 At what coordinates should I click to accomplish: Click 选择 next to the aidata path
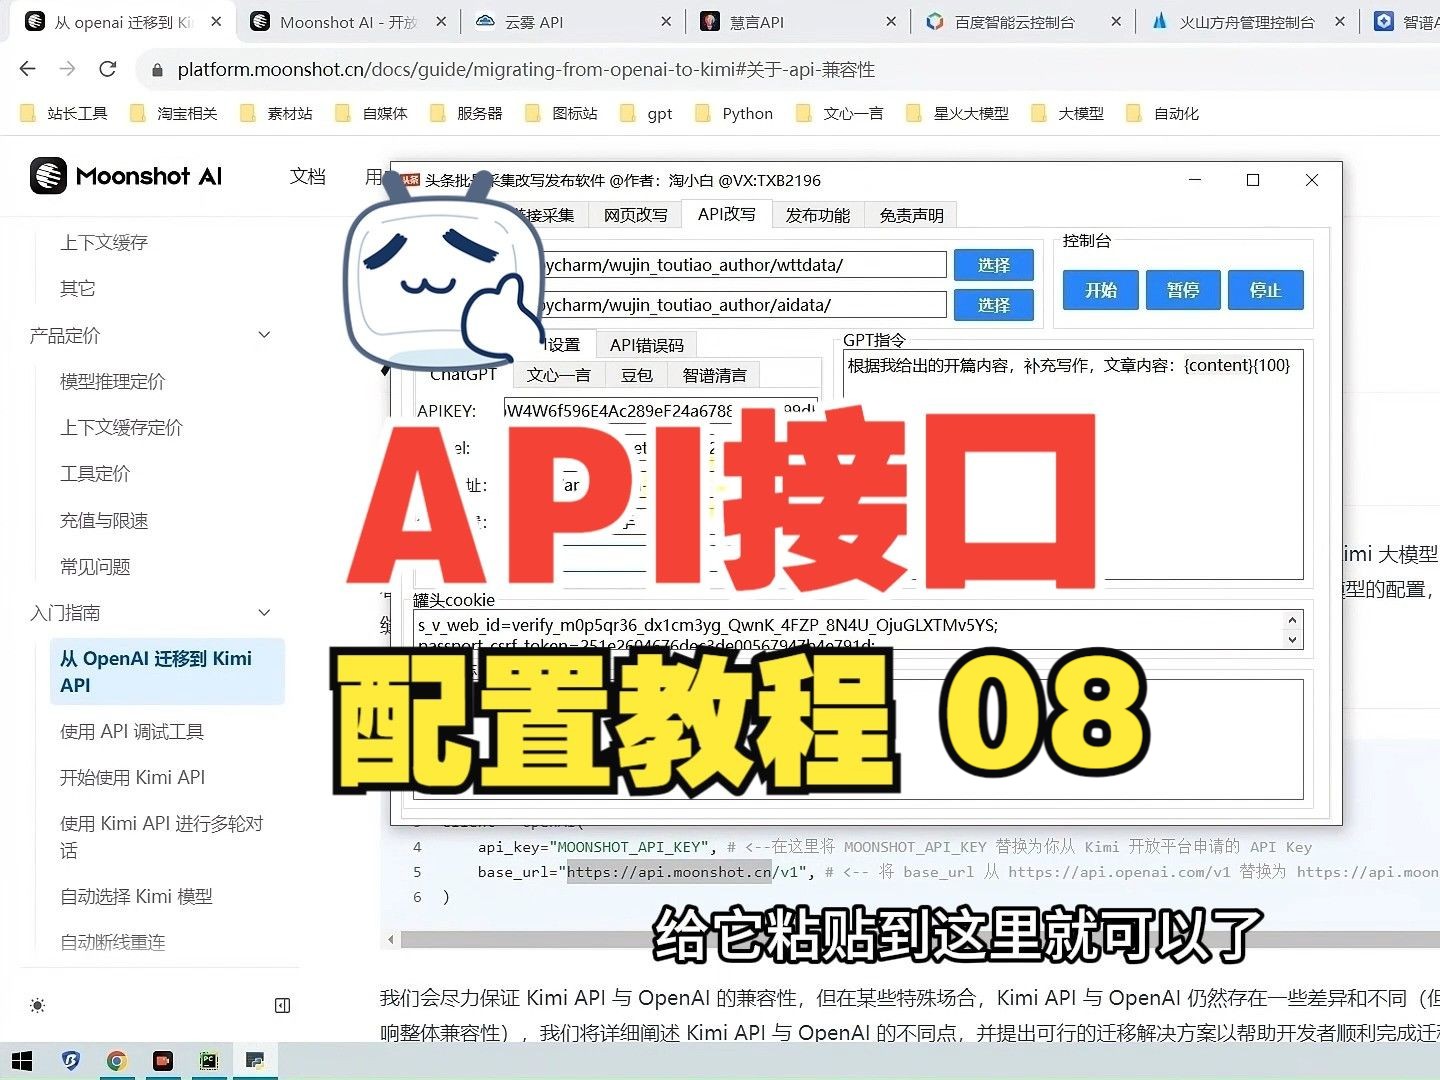coord(994,305)
